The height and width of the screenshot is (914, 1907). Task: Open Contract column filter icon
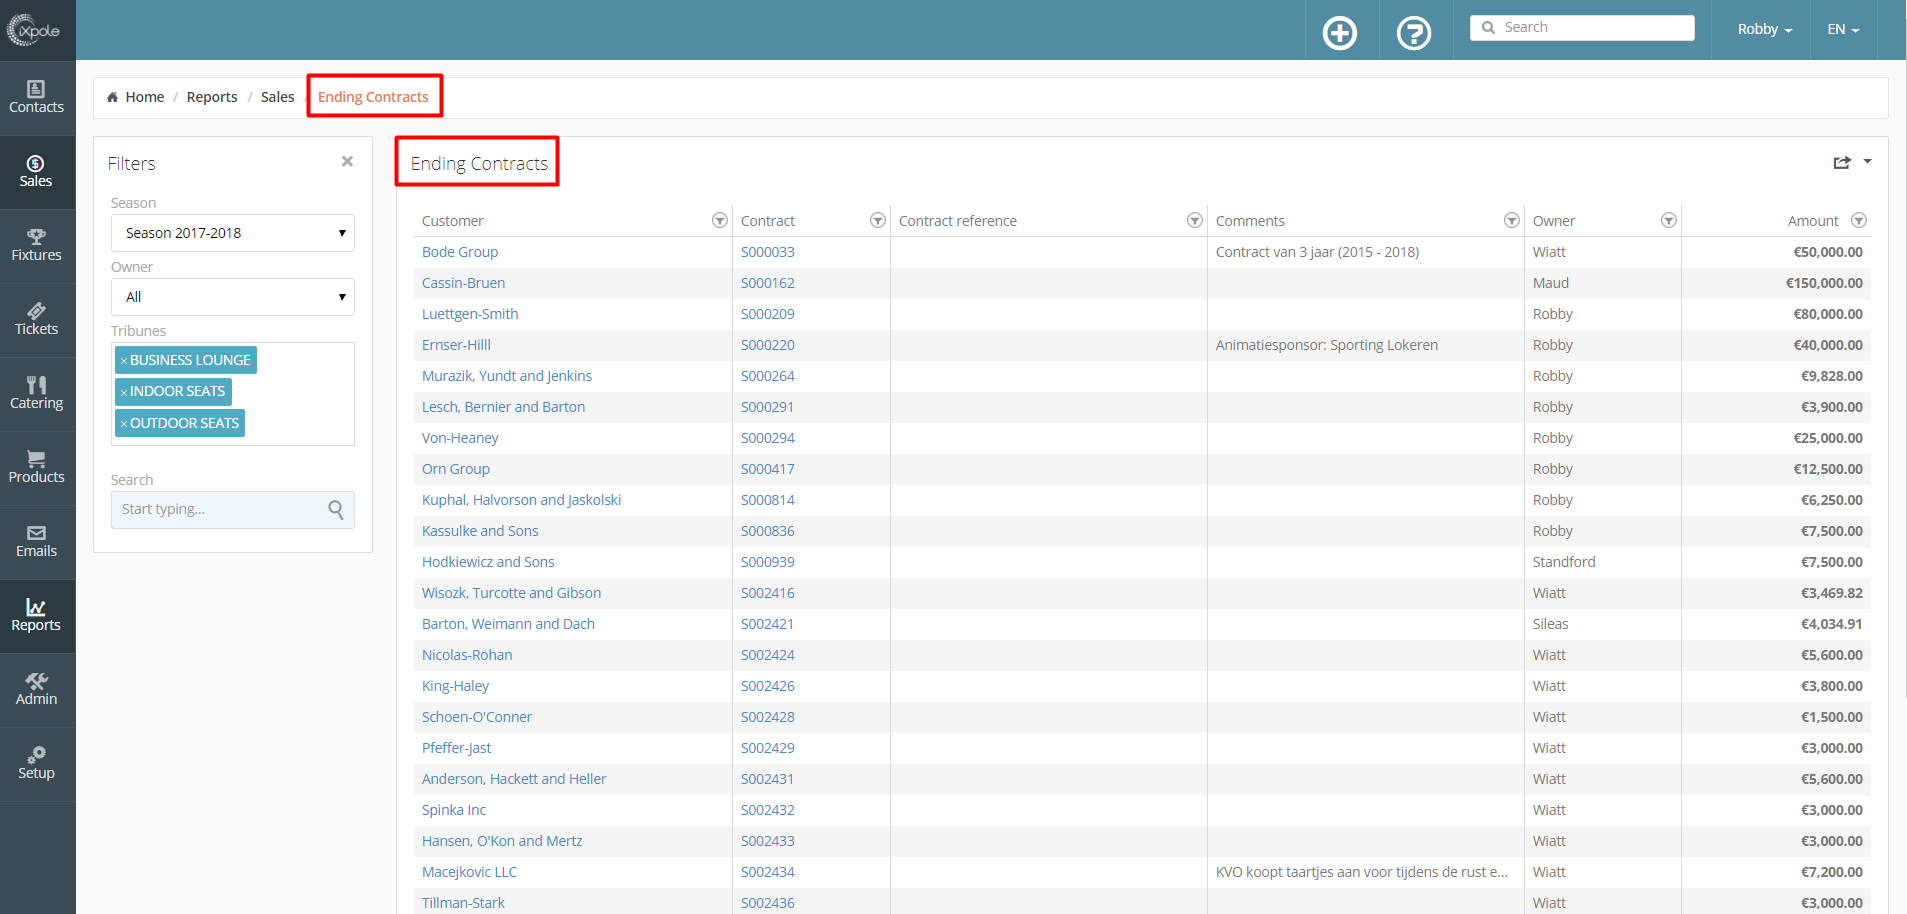click(878, 220)
